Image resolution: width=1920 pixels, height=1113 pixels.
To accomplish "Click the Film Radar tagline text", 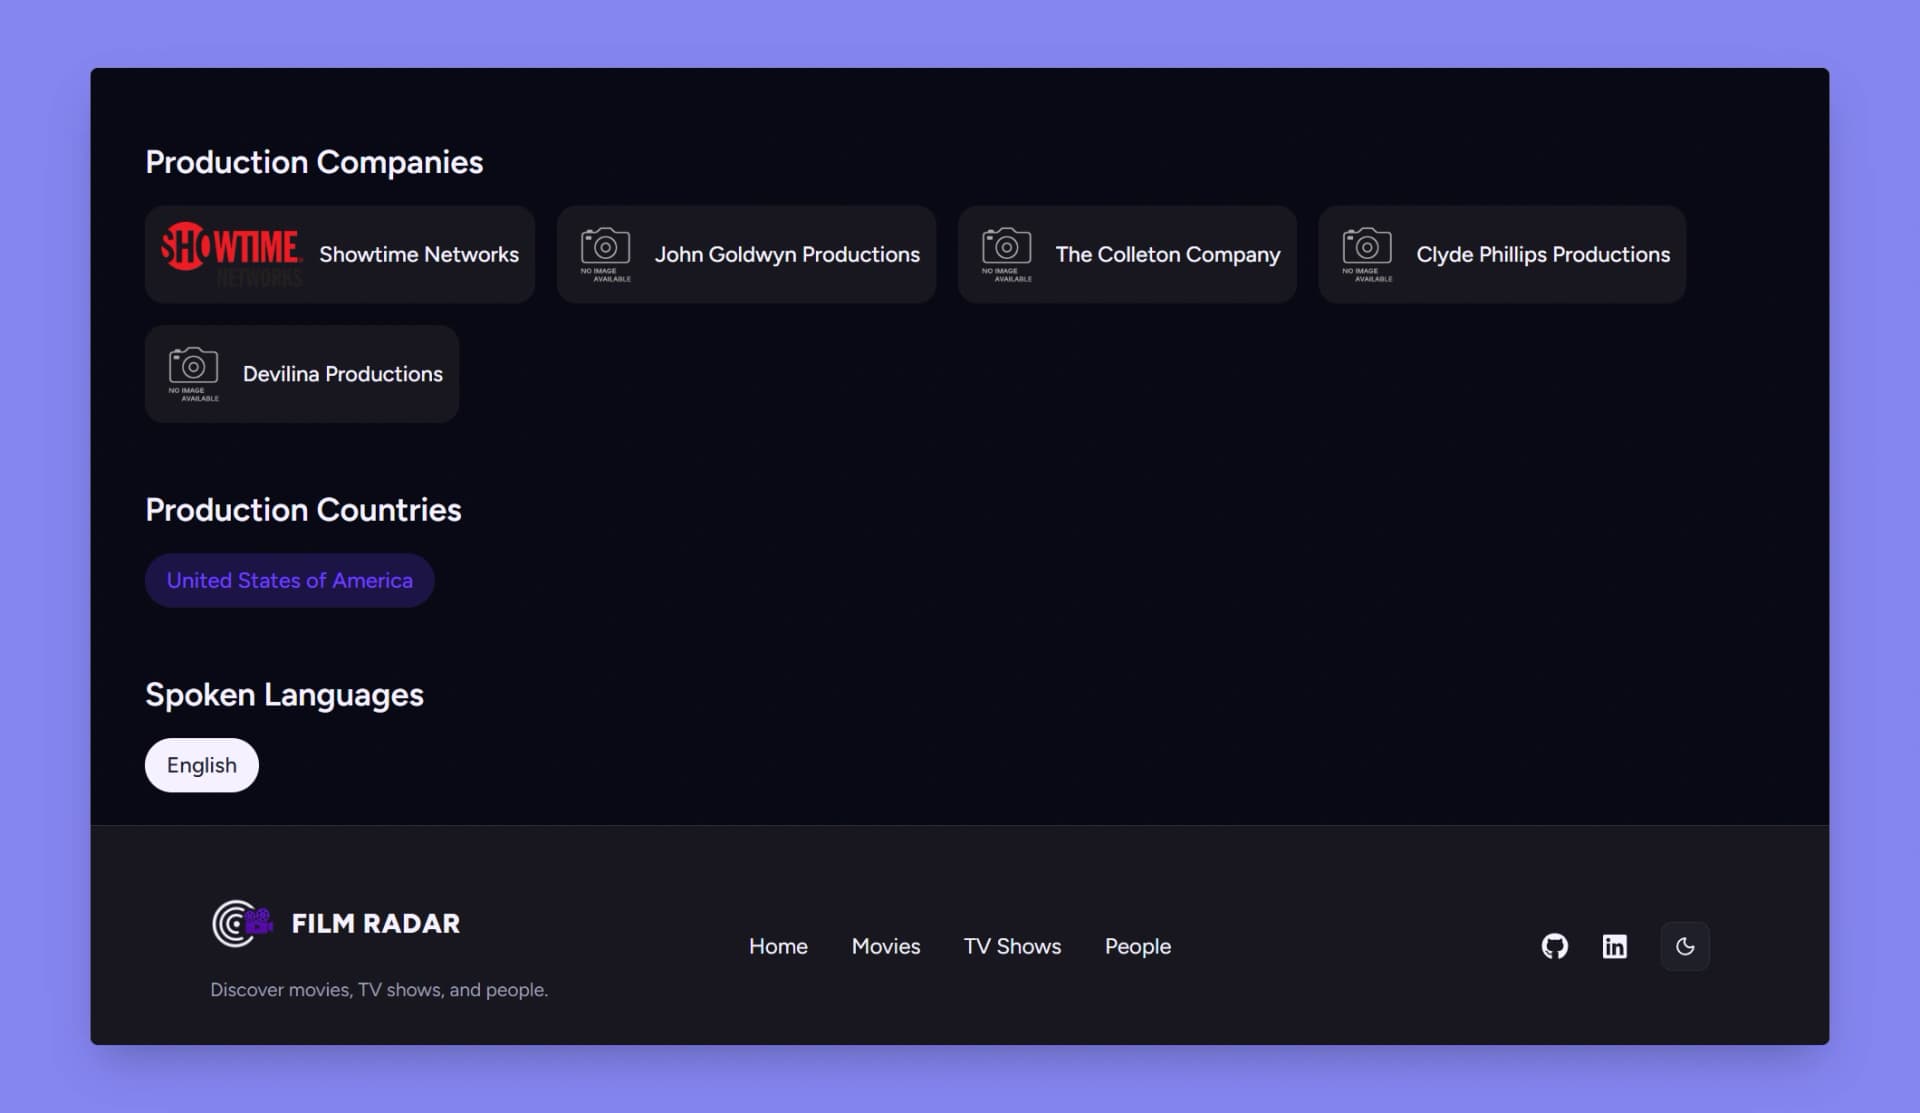I will coord(379,989).
